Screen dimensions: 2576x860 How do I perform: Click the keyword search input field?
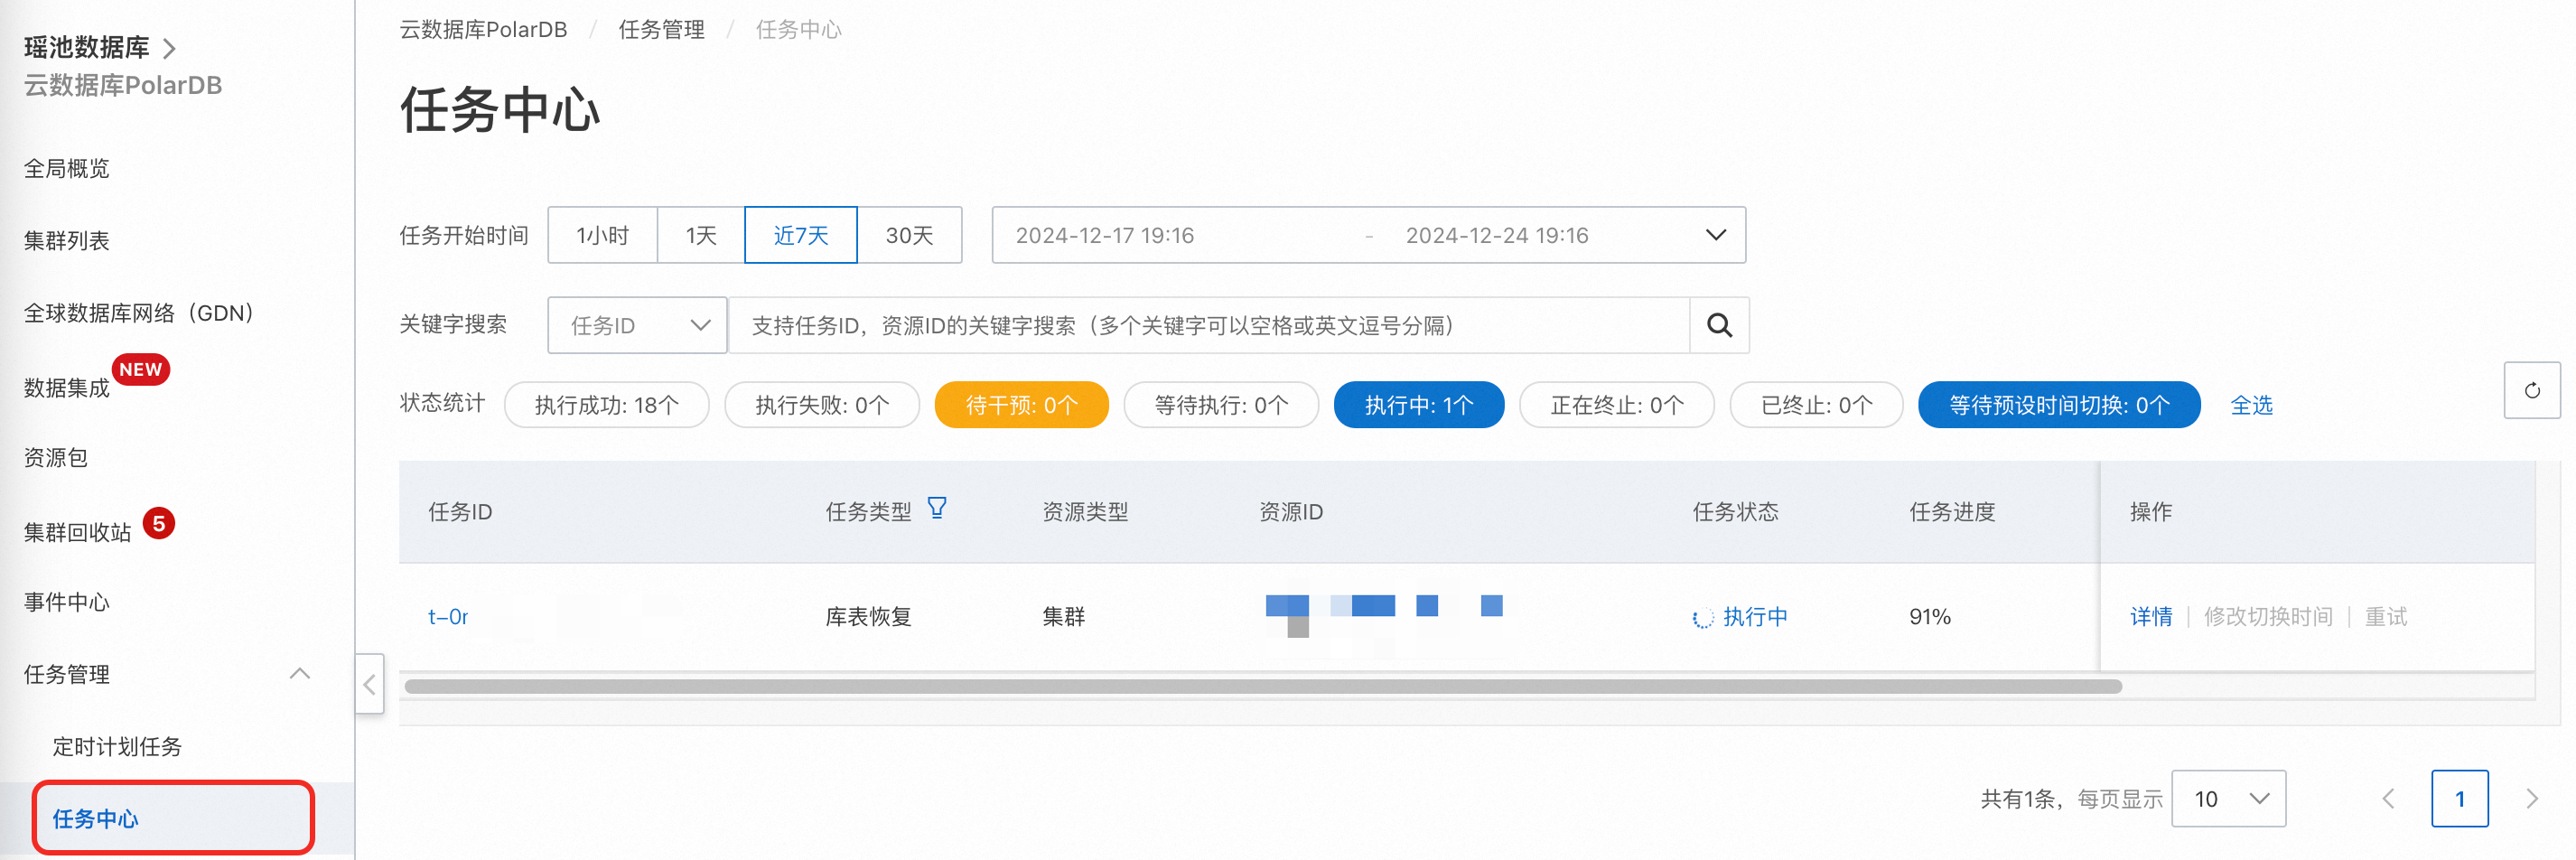[1208, 325]
